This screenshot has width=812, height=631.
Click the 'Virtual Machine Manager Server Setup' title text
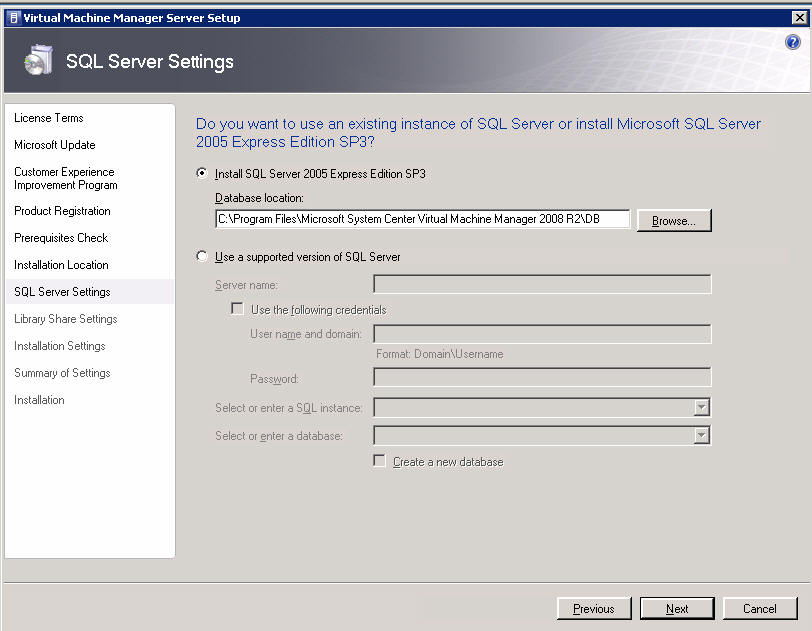point(132,18)
